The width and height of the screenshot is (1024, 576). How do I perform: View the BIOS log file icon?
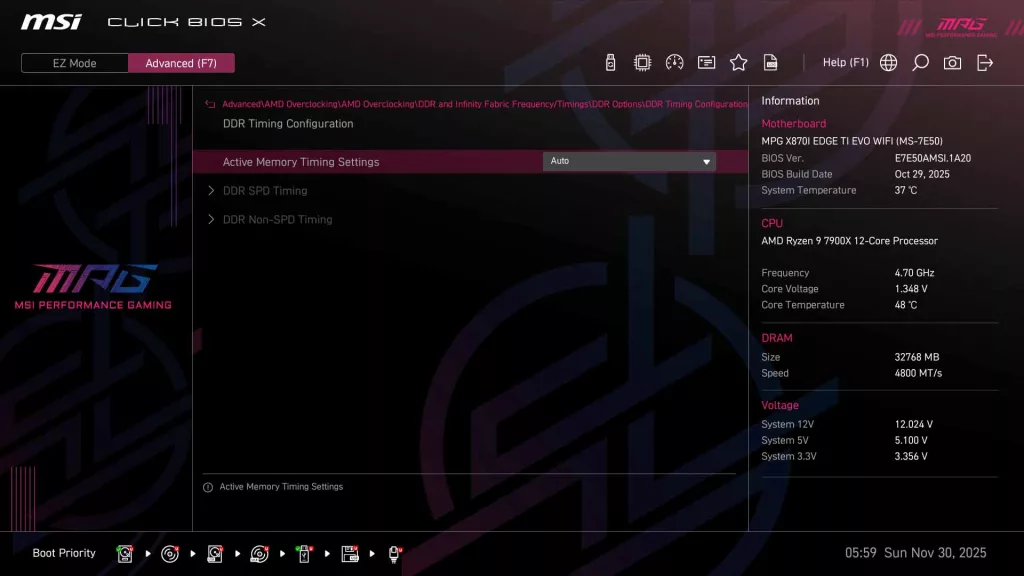770,62
